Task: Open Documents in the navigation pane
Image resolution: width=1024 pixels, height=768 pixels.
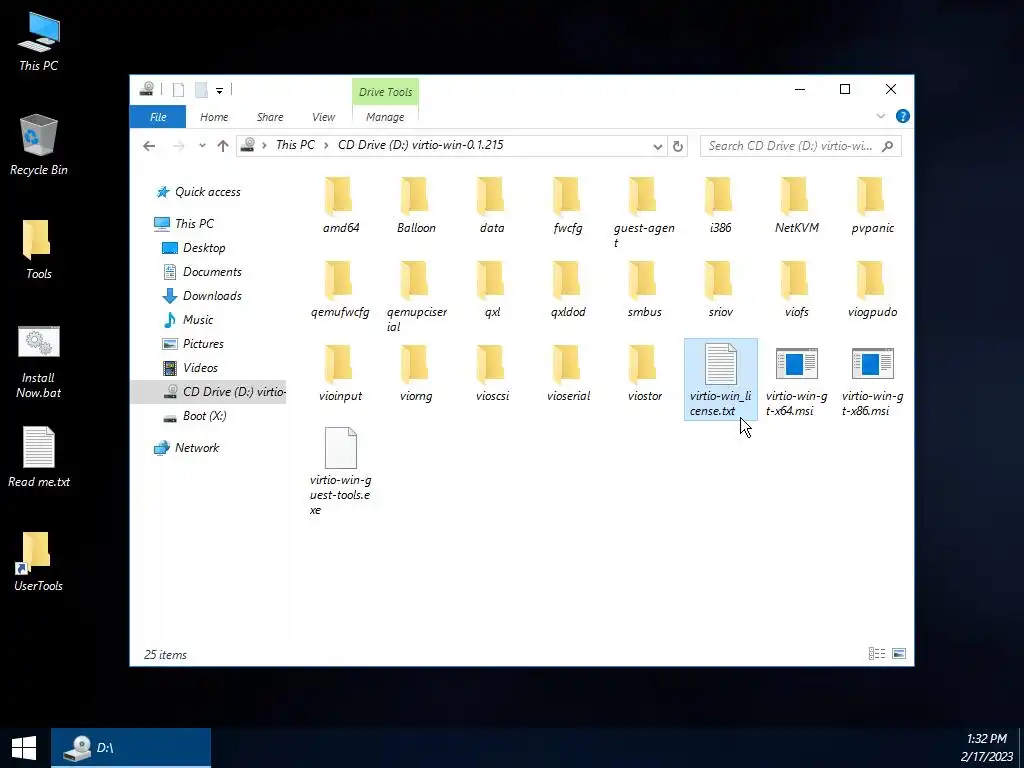Action: (202, 272)
